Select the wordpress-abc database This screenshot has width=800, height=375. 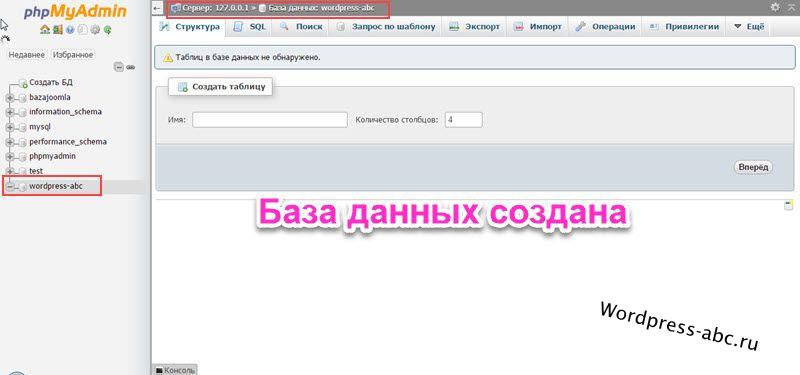coord(56,187)
